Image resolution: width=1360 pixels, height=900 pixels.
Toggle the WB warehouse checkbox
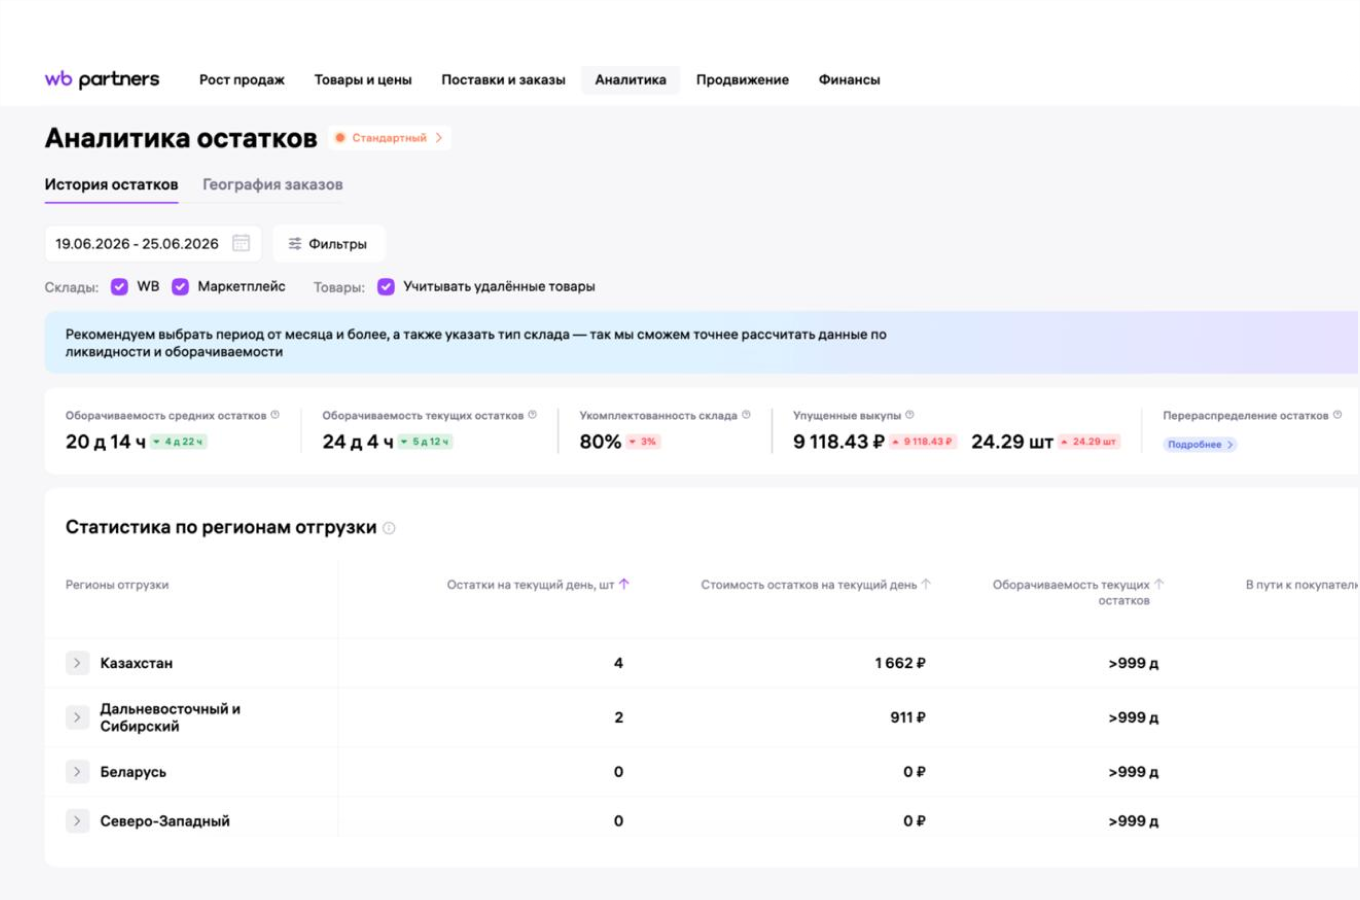tap(119, 287)
